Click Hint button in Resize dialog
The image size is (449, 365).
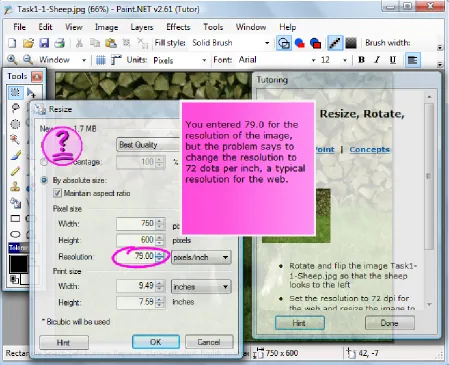click(x=64, y=342)
